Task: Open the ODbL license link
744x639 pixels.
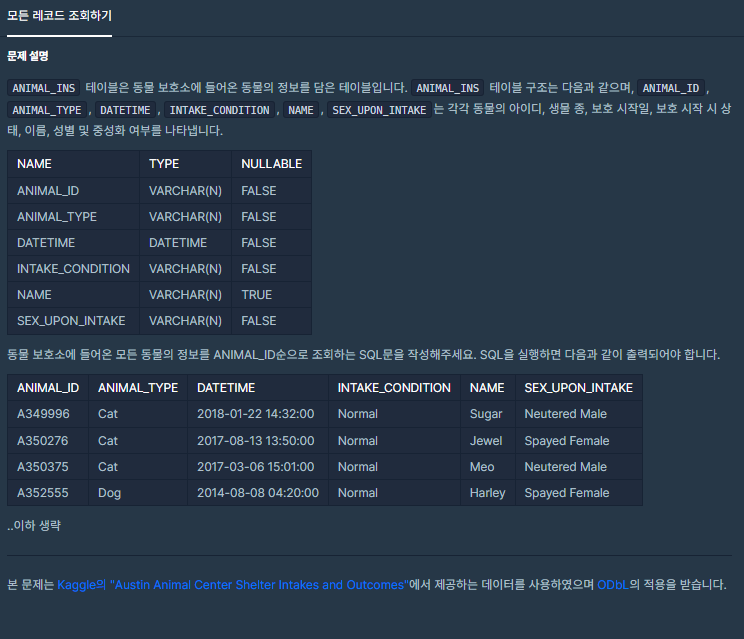Action: (x=613, y=584)
